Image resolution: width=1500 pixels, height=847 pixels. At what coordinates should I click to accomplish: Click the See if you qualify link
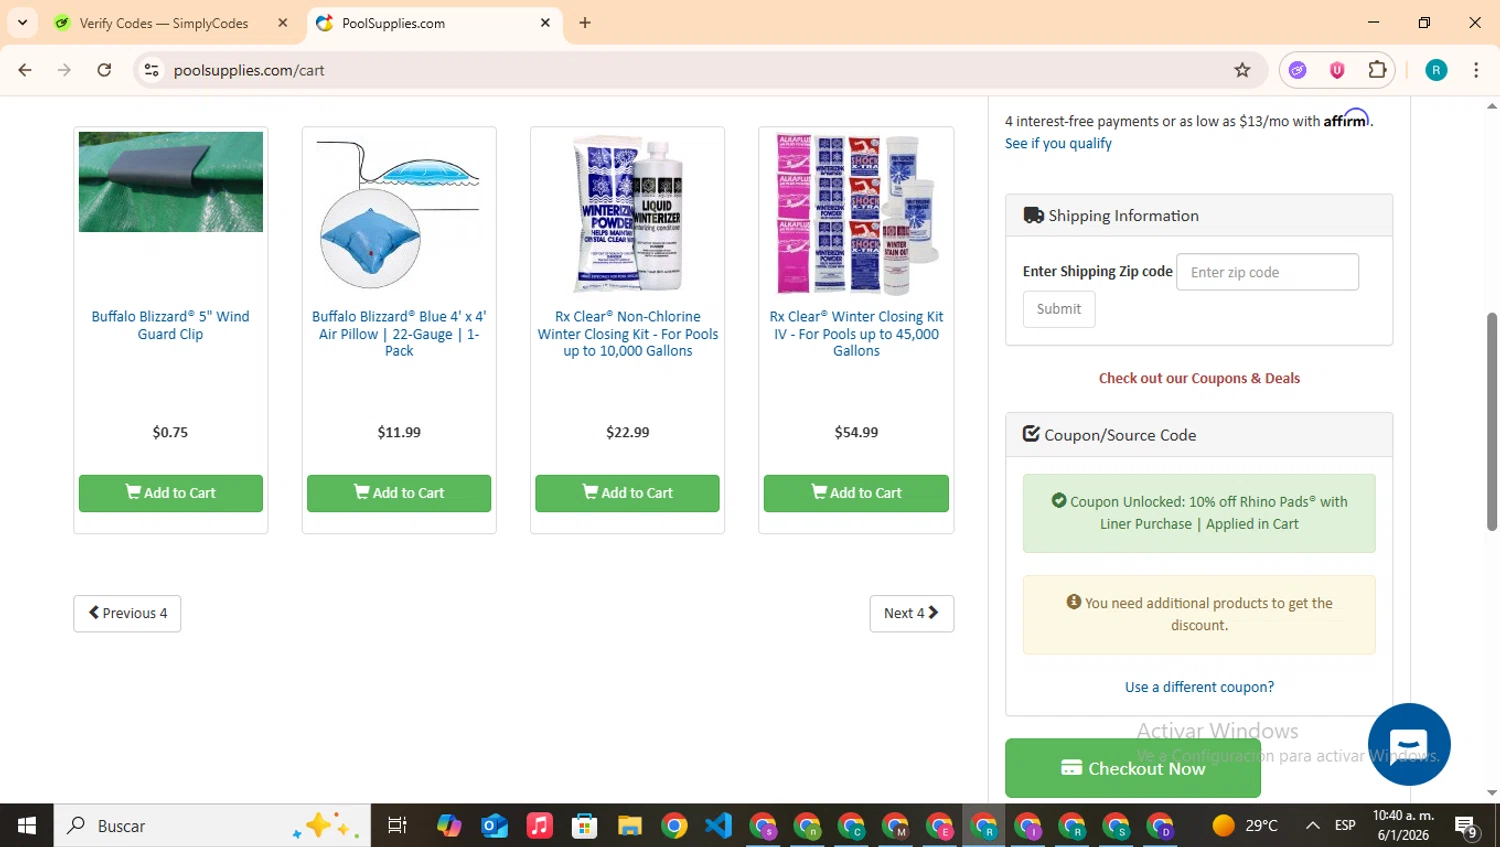click(x=1058, y=143)
